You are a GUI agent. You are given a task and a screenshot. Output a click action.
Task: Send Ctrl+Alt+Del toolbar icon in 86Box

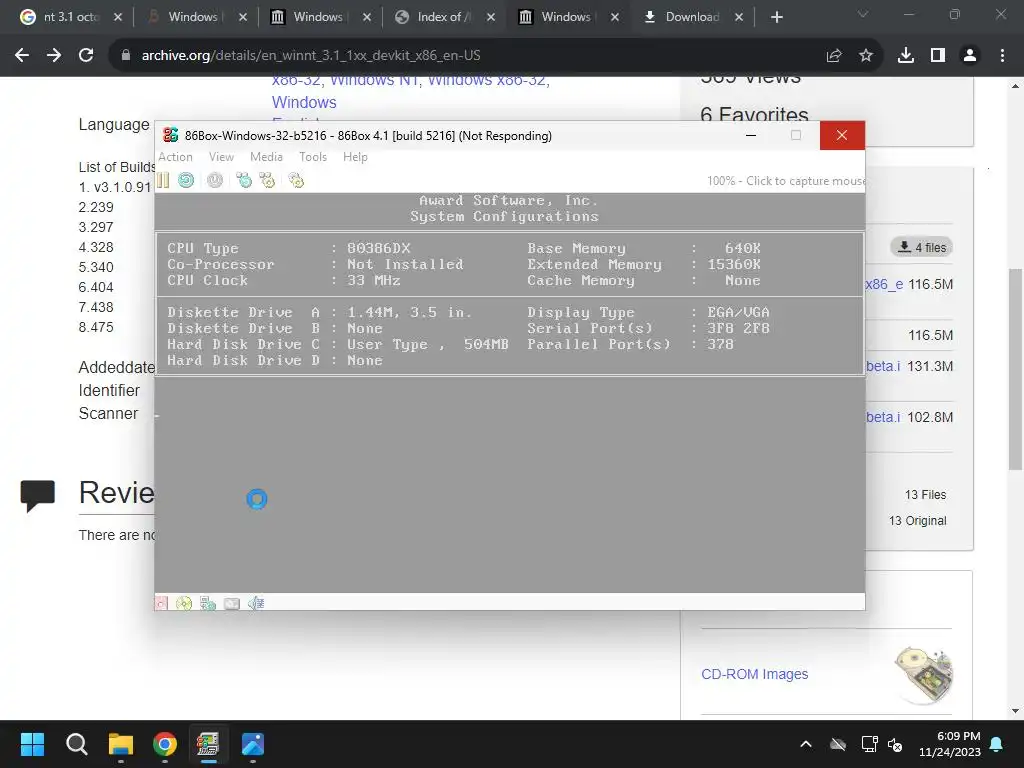point(244,180)
